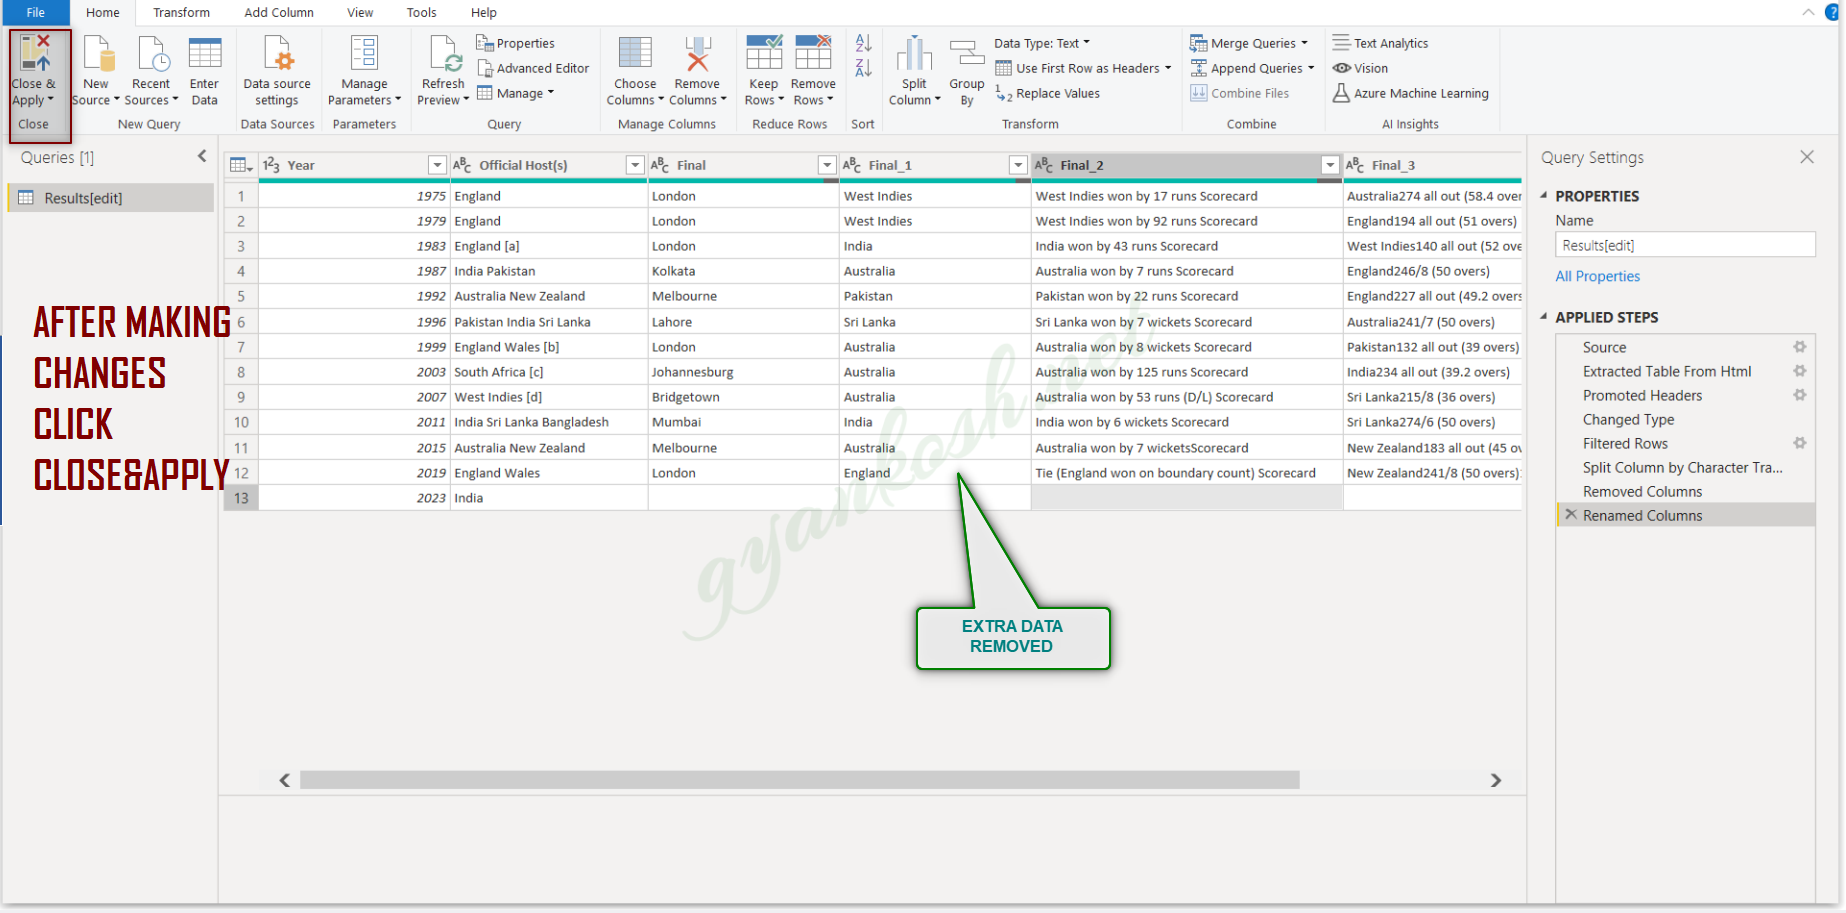1846x913 pixels.
Task: Open the Manage query dropdown
Action: pos(516,93)
